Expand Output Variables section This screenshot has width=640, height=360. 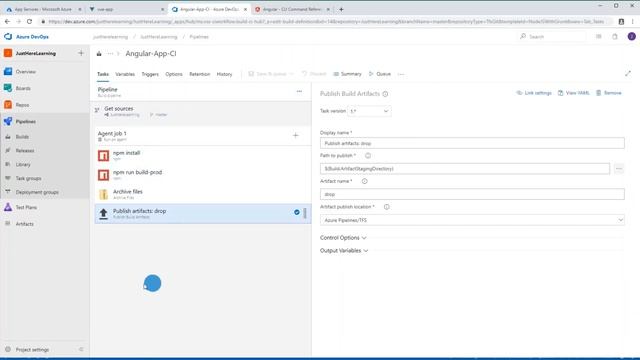coord(344,251)
